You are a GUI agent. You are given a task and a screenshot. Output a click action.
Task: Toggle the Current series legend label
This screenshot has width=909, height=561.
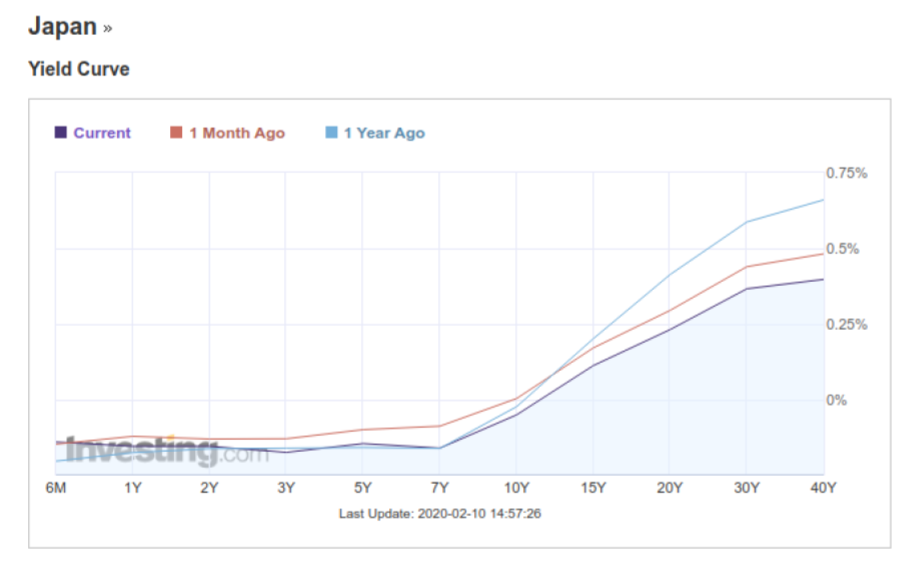coord(102,133)
